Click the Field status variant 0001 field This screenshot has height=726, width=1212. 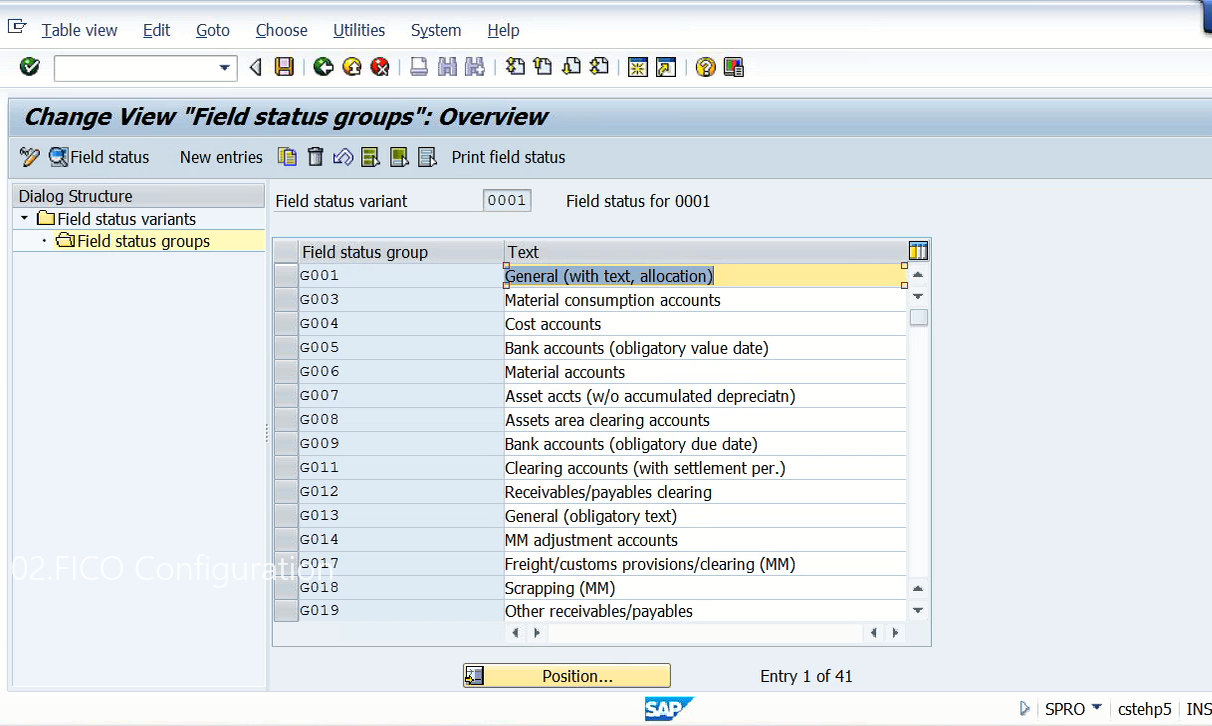[507, 200]
